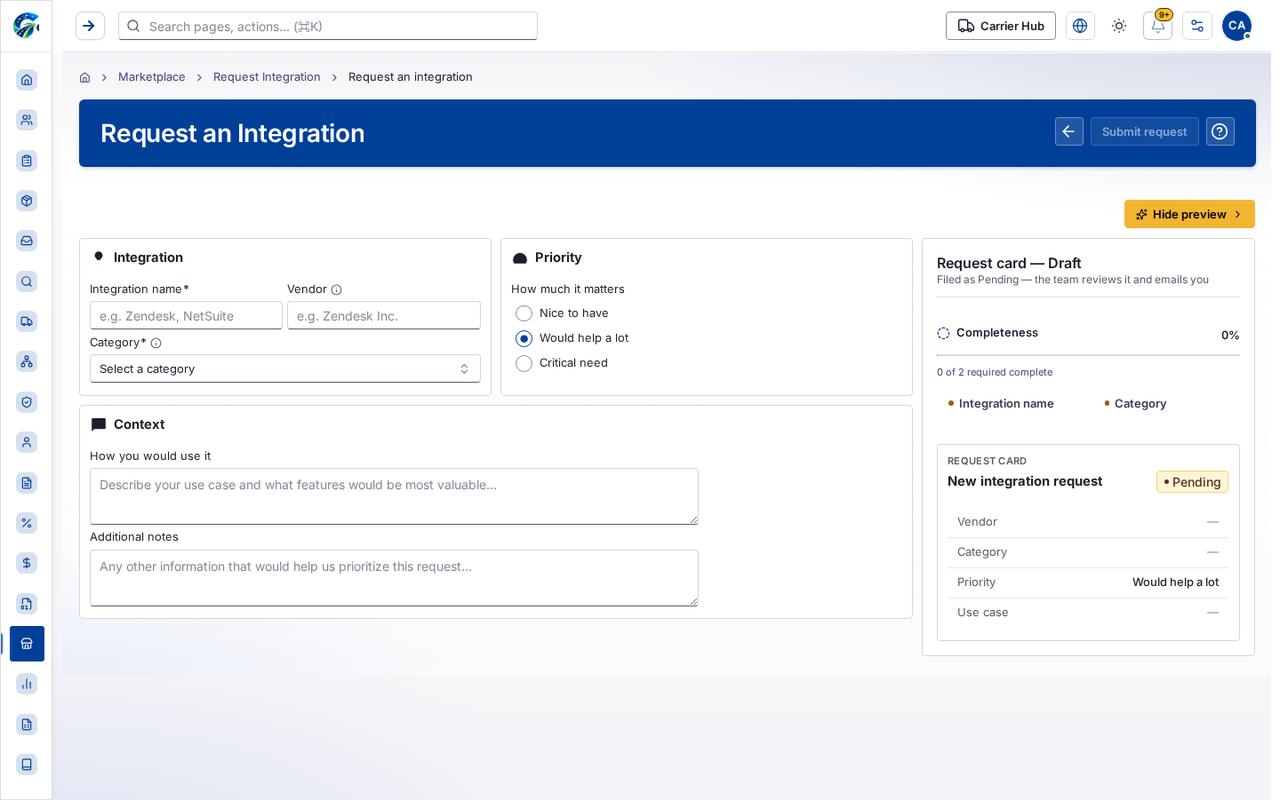
Task: Select the highlighted marketplace store sidebar icon
Action: click(x=27, y=644)
